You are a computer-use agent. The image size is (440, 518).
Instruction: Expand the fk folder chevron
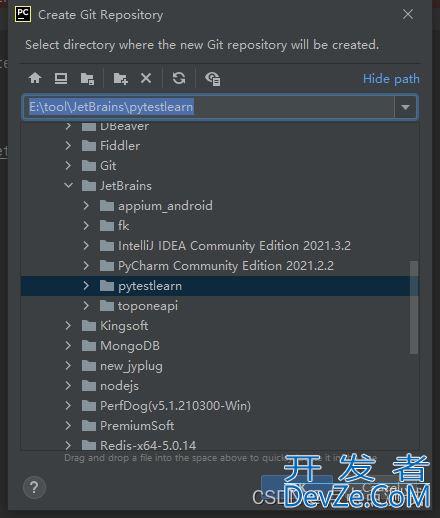click(x=86, y=226)
